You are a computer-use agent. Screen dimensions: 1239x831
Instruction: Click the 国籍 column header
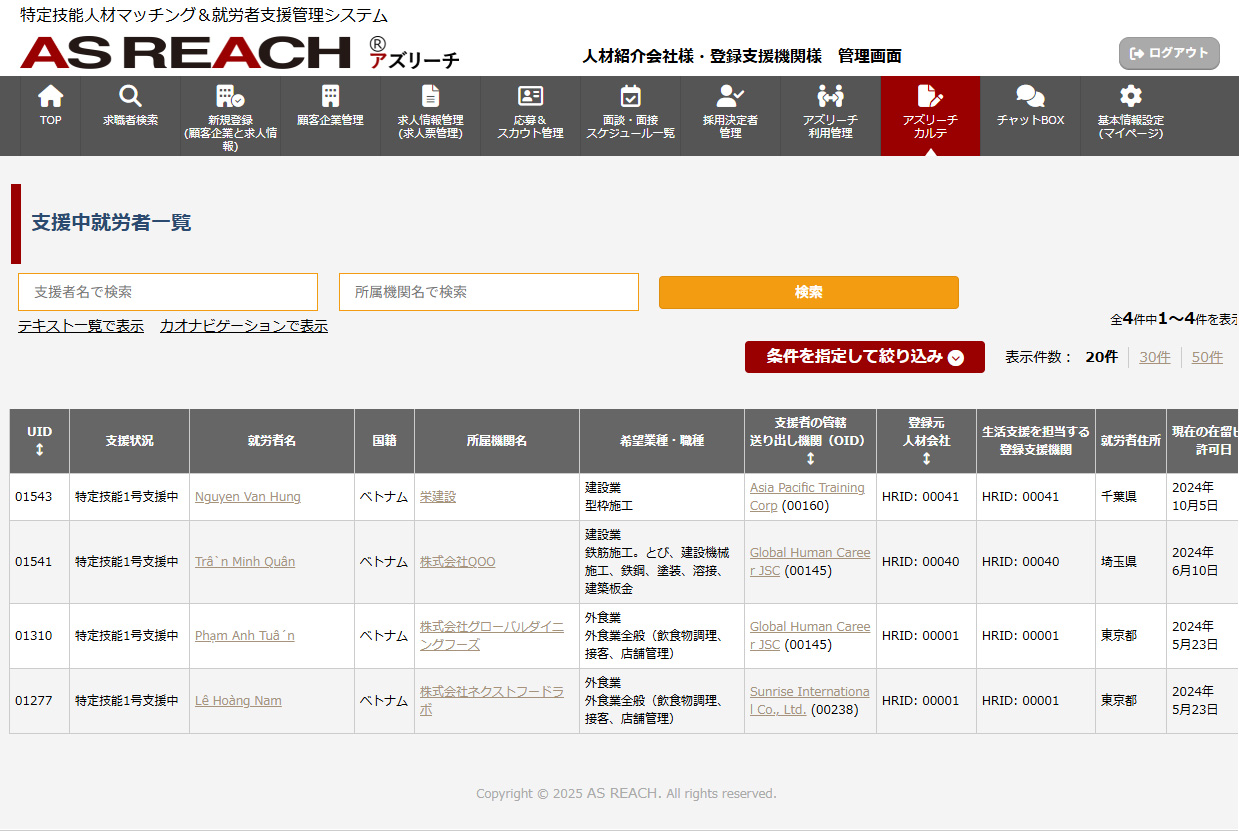pos(385,441)
